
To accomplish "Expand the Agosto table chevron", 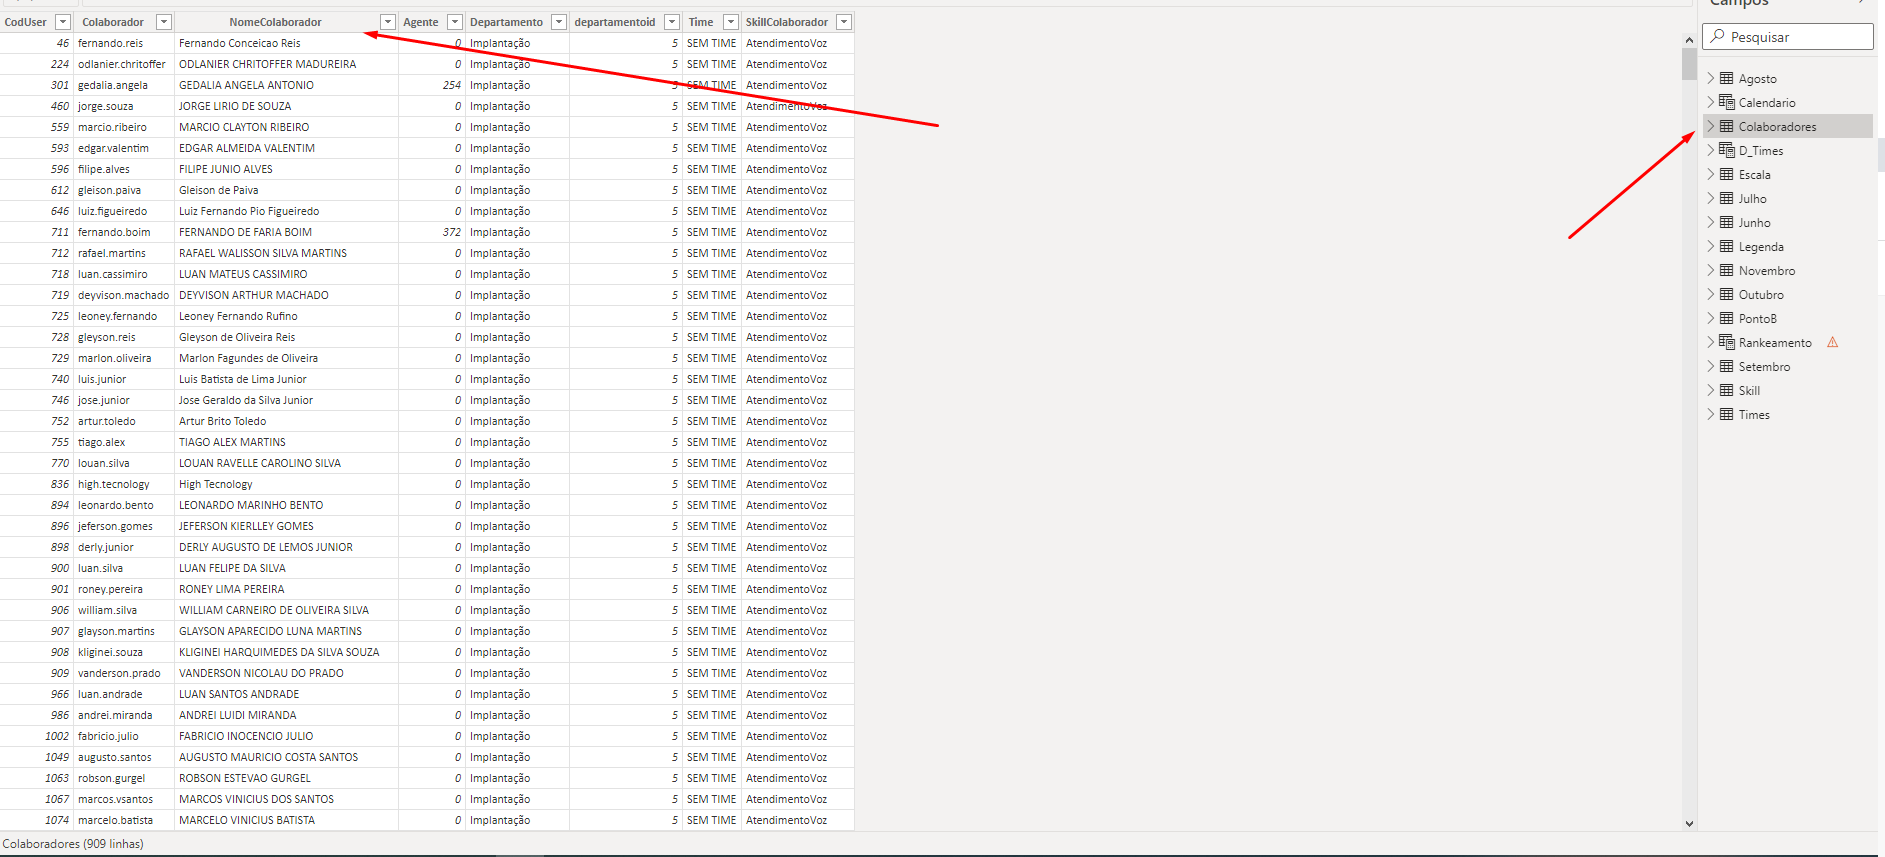I will click(x=1710, y=78).
